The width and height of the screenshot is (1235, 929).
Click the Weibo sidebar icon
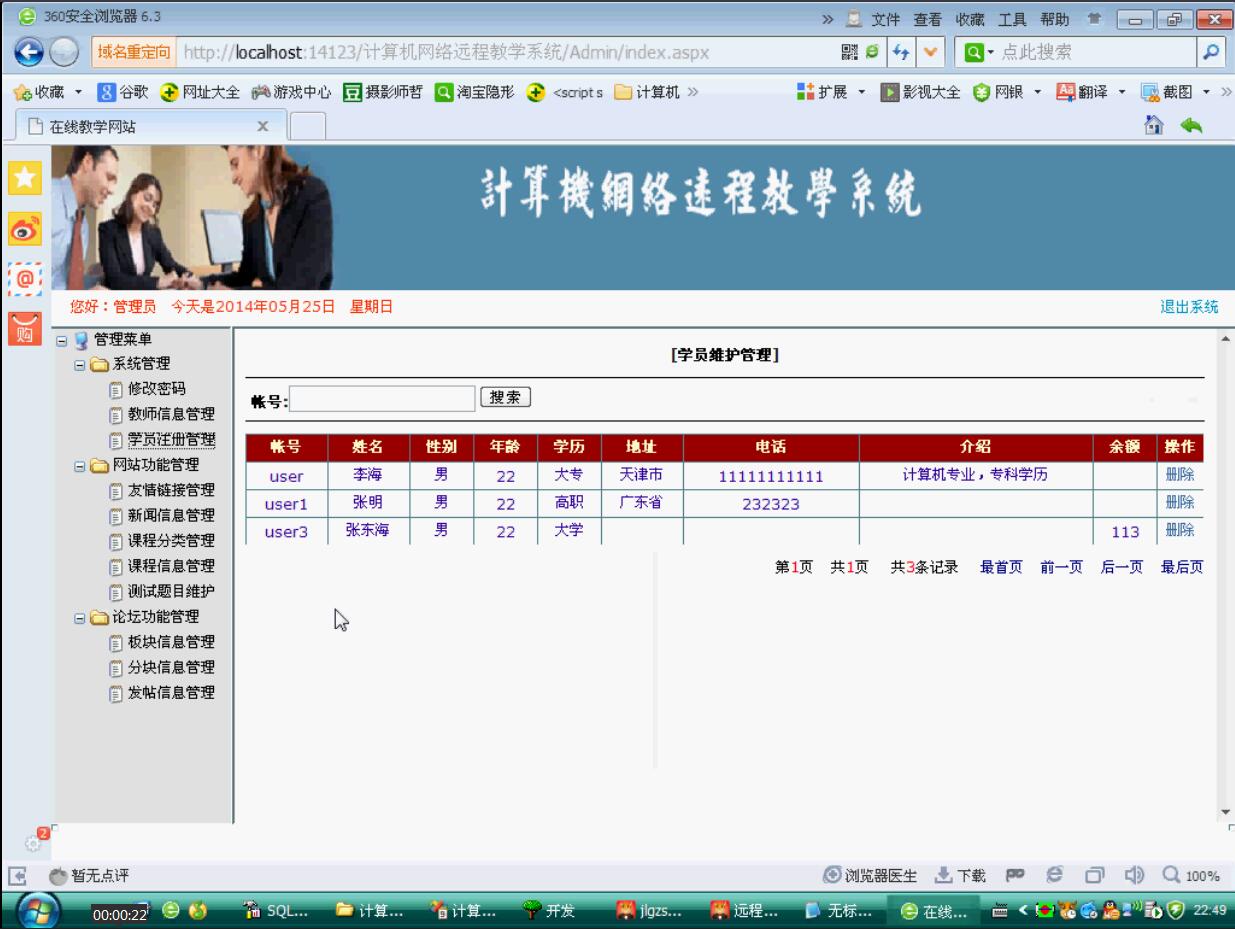click(23, 228)
